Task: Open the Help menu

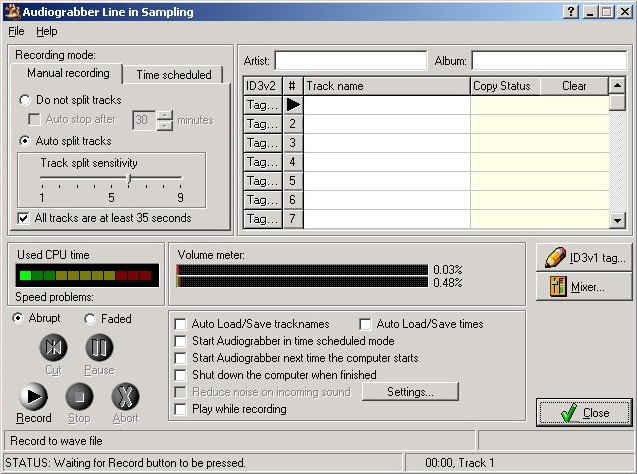Action: [x=46, y=31]
